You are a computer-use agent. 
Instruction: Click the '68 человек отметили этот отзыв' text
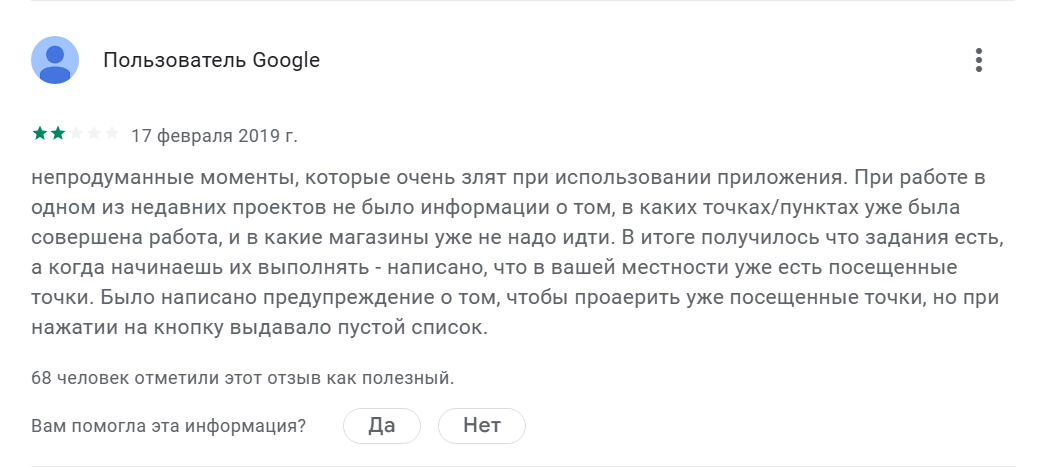[243, 378]
